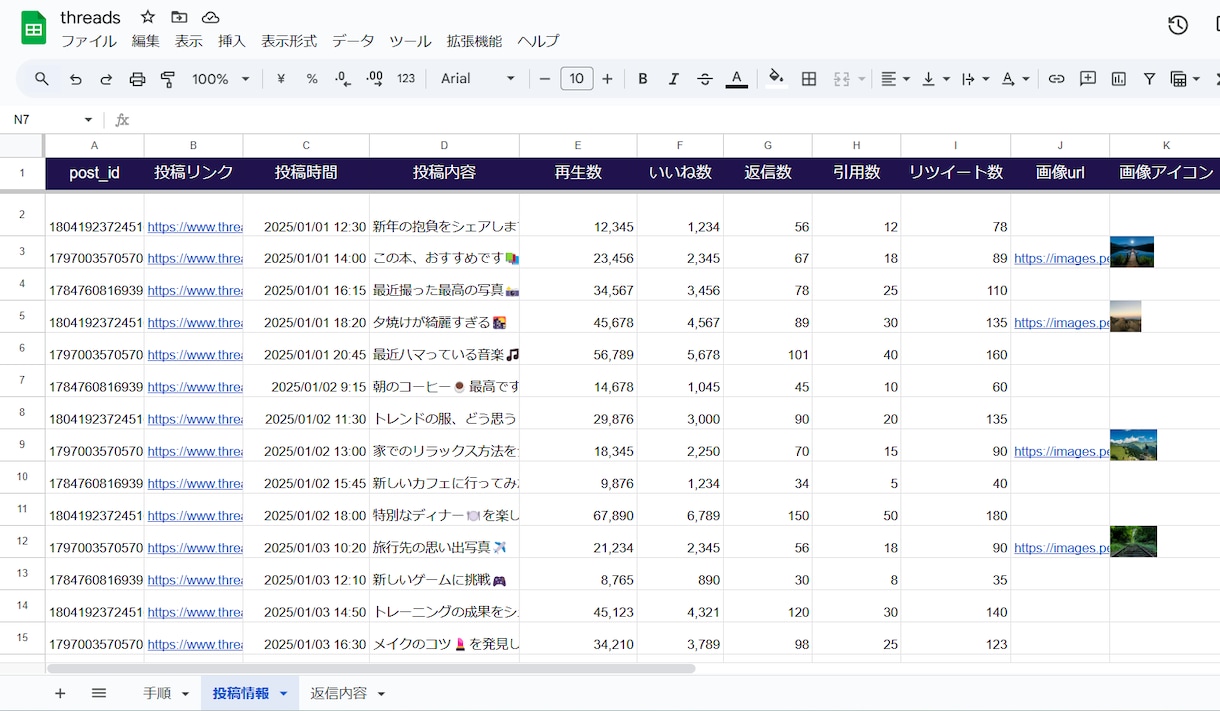The image size is (1220, 711).
Task: Open images link in row 9
Action: click(1061, 452)
